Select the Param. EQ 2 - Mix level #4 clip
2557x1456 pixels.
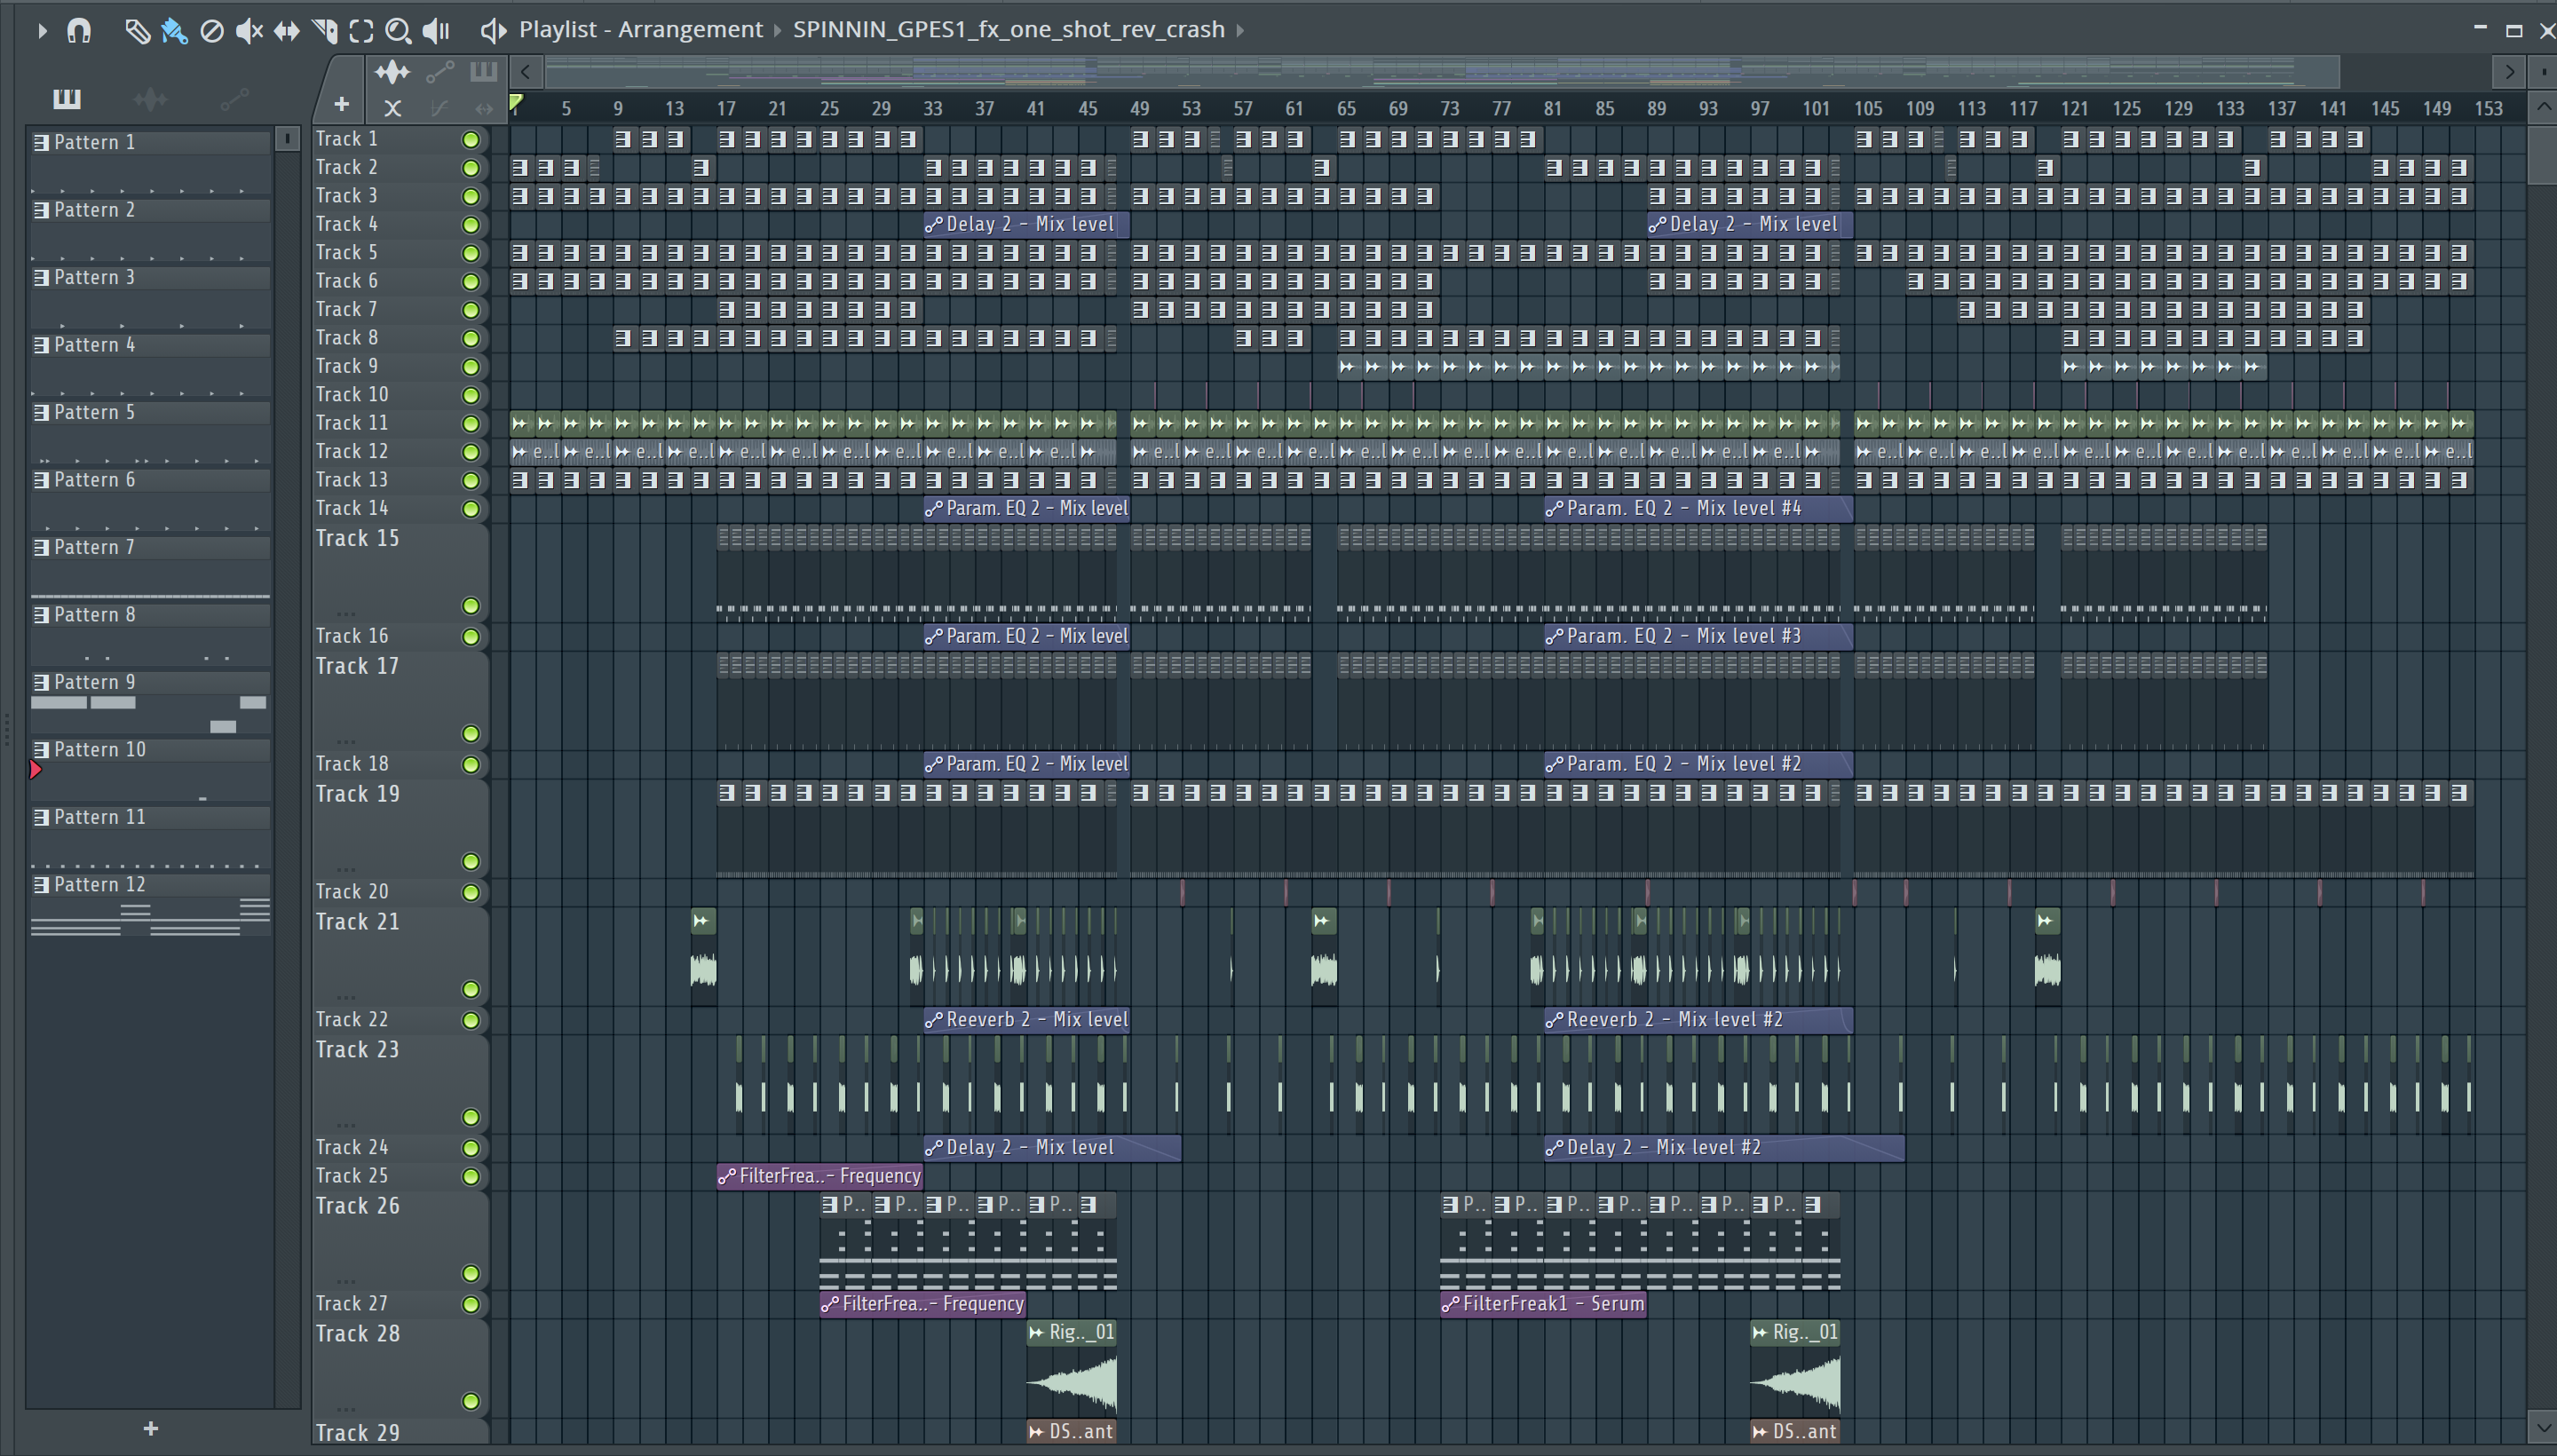point(1698,509)
